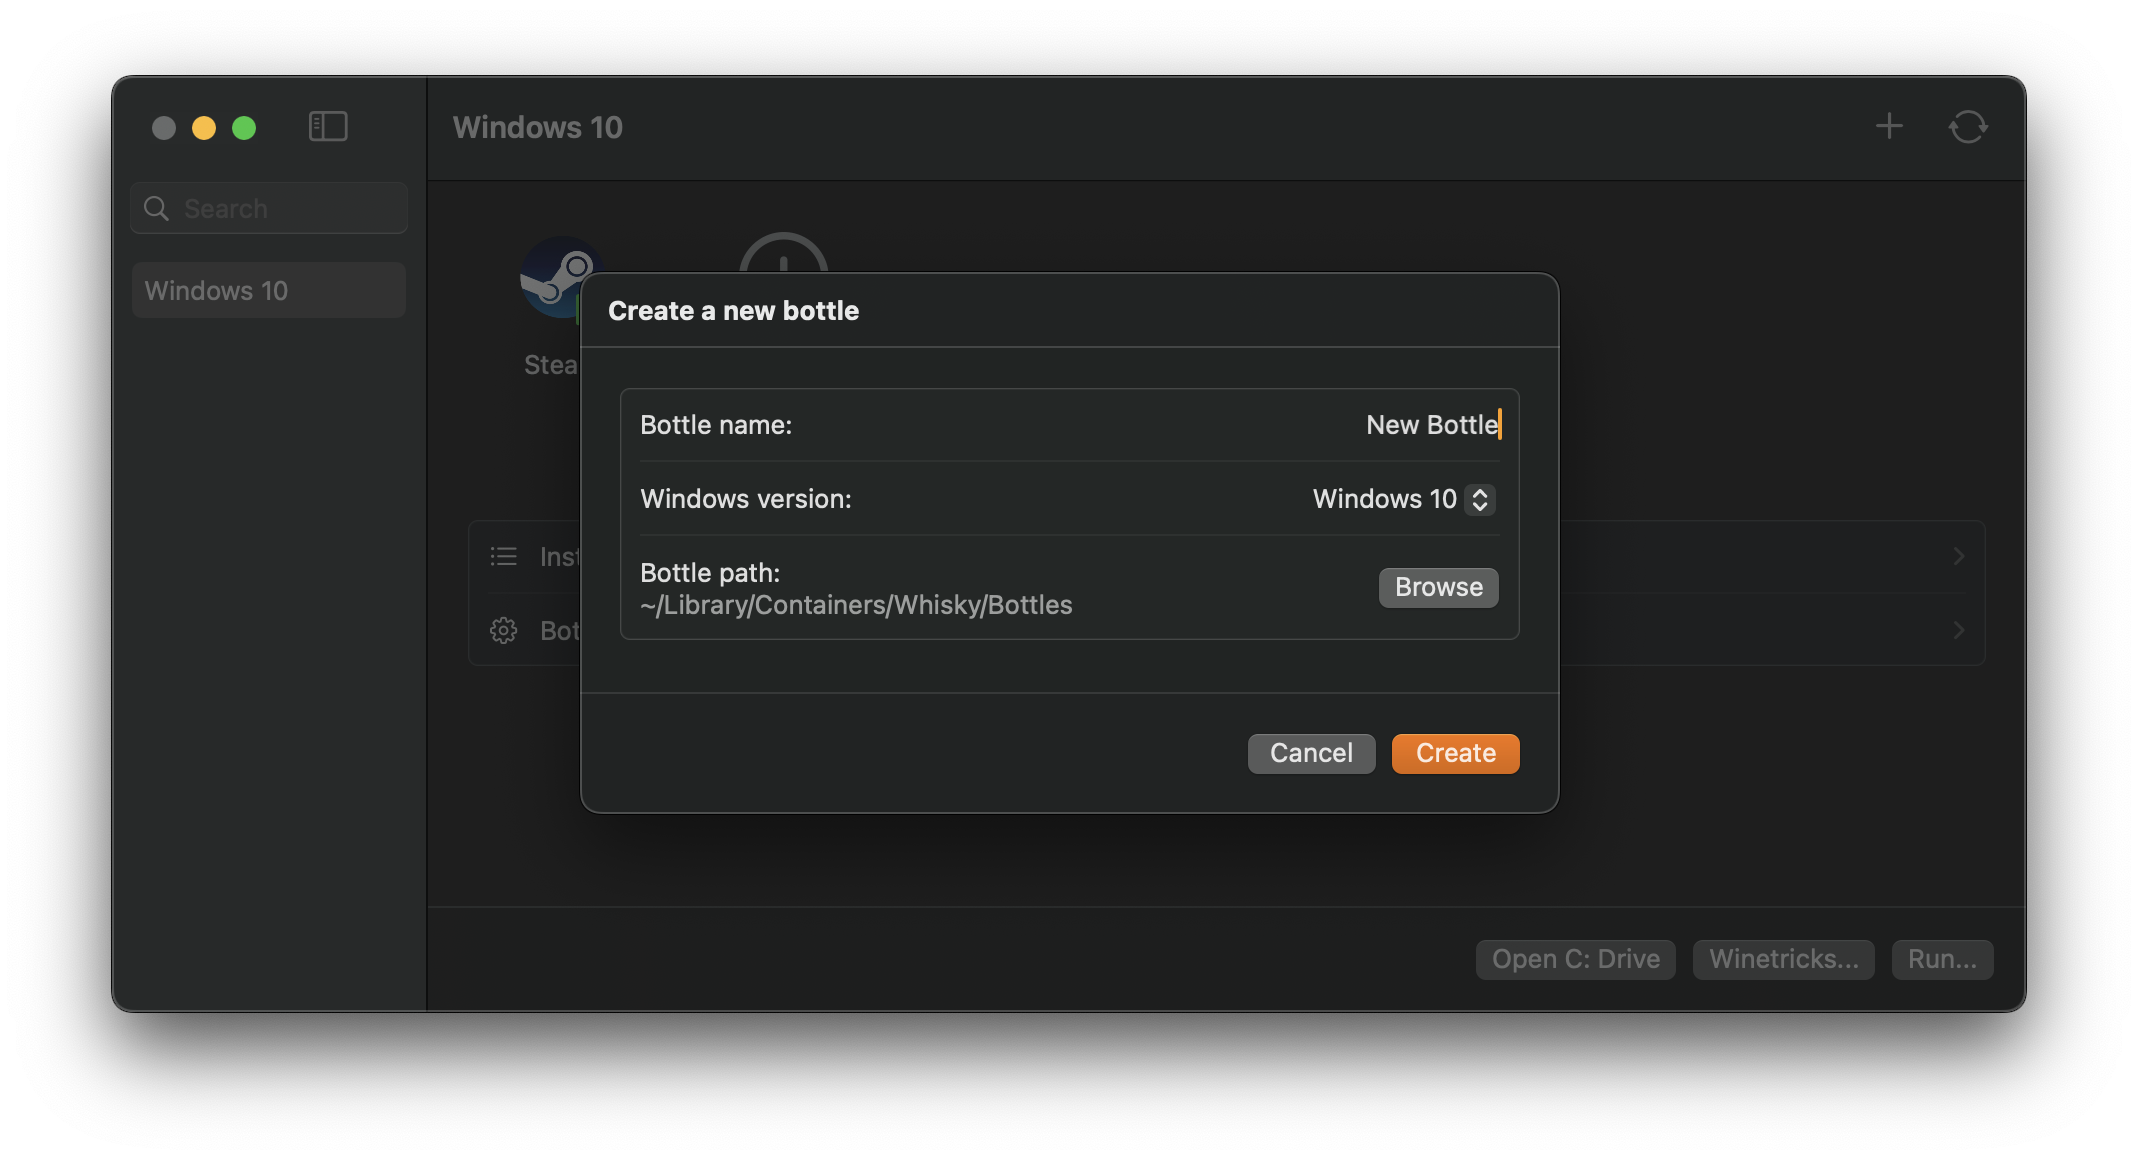Toggle the sidebar visibility icon

328,127
